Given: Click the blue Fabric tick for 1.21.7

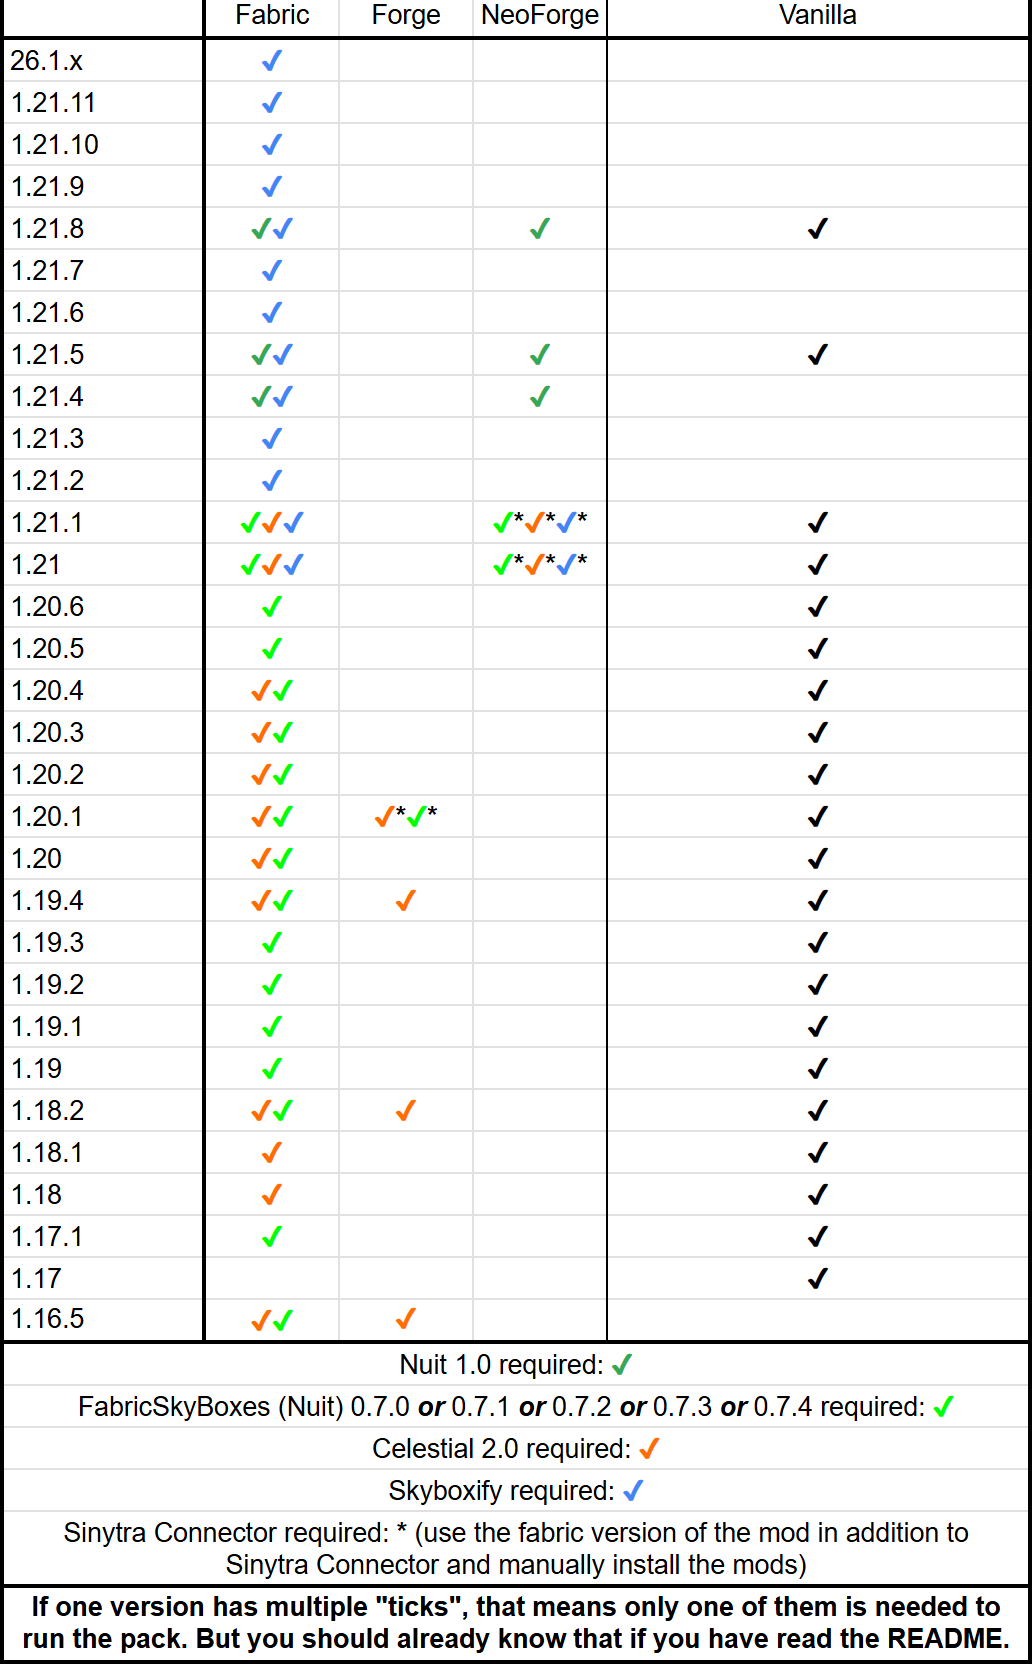Looking at the screenshot, I should point(272,271).
